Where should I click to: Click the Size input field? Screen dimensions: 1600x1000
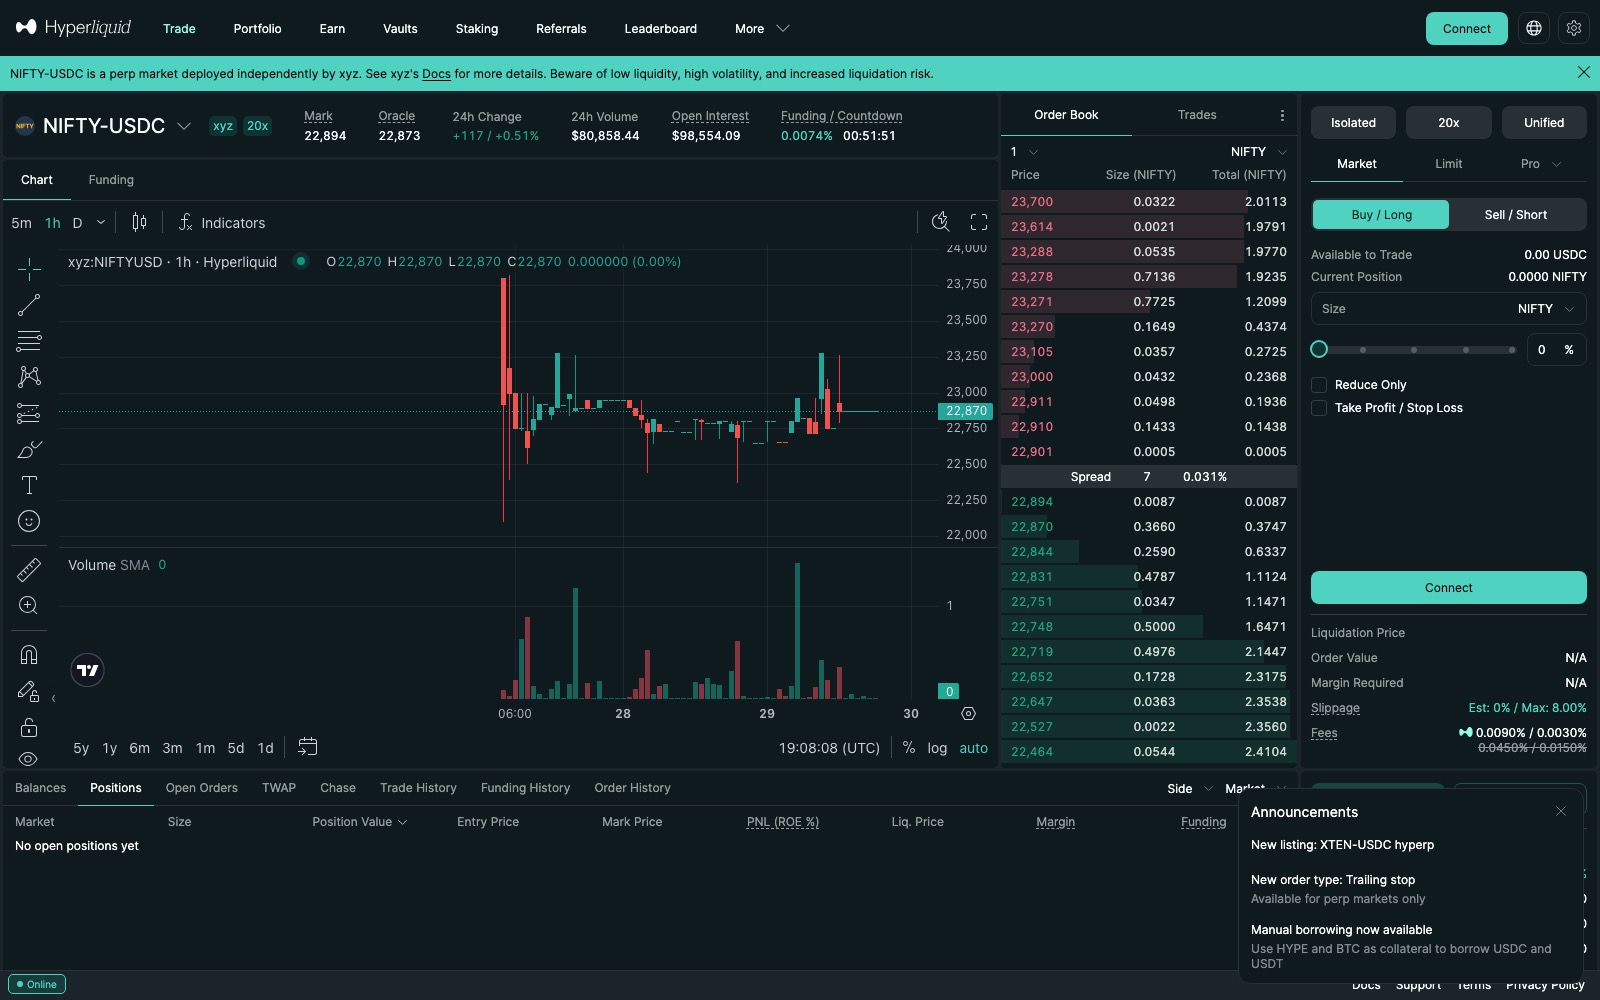(x=1411, y=309)
